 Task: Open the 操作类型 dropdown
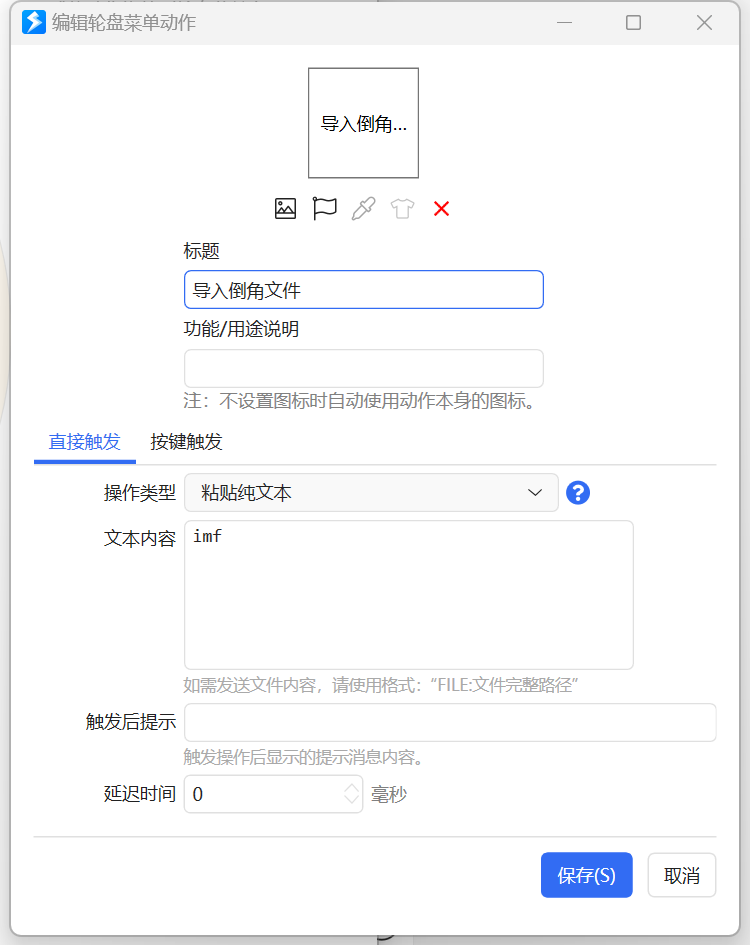click(371, 493)
